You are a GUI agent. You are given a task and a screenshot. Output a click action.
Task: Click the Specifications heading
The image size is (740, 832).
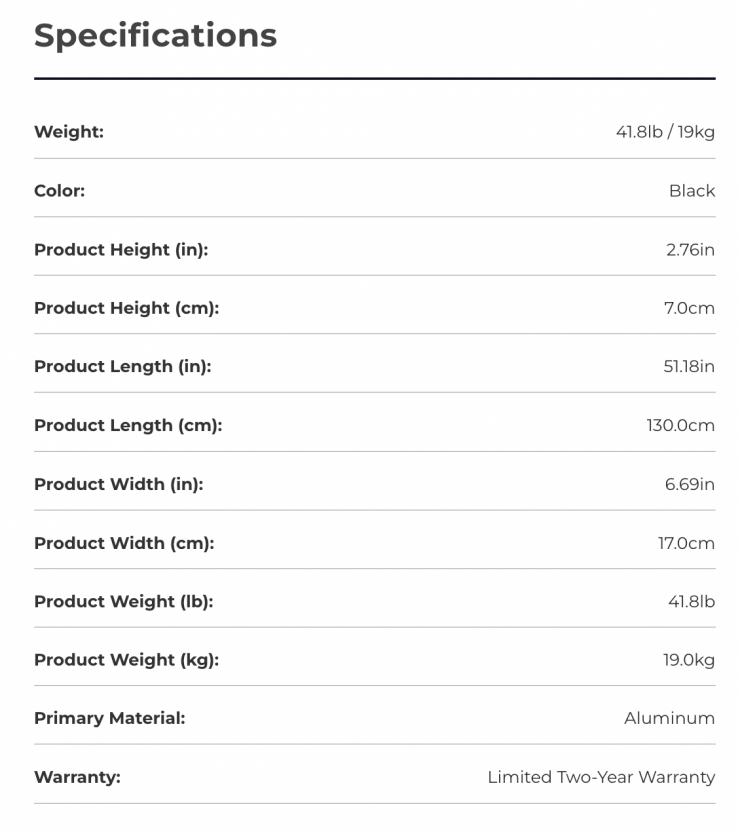point(155,36)
